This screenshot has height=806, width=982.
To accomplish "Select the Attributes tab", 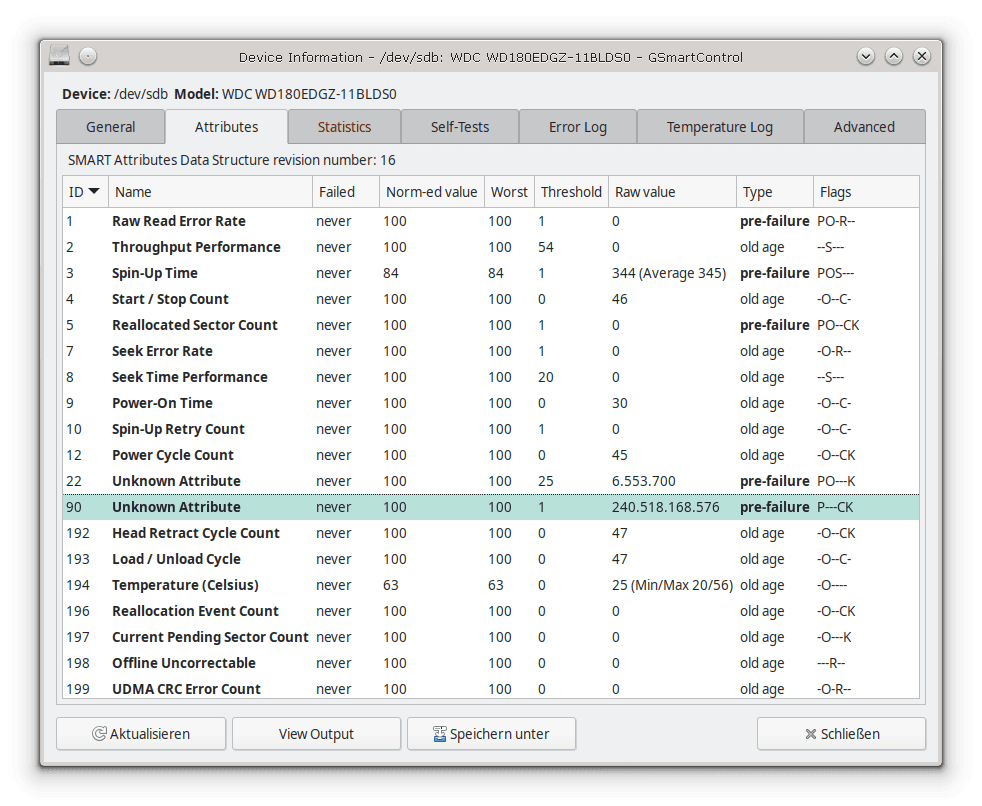I will [226, 127].
